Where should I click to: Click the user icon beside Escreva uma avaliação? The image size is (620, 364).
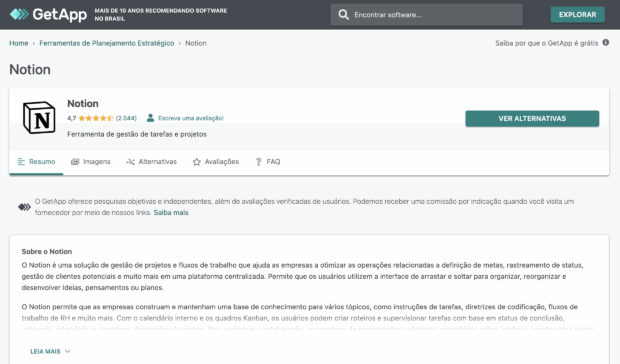tap(150, 118)
